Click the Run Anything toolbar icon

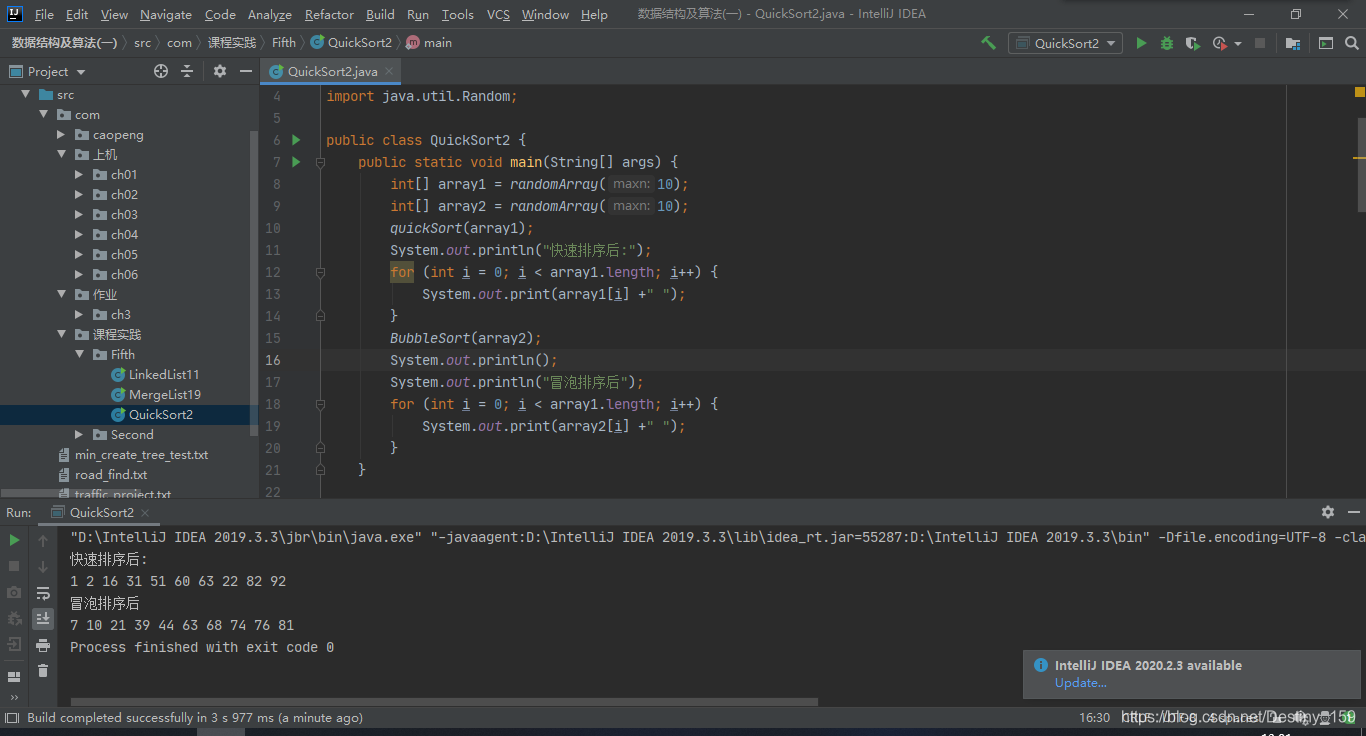[1326, 43]
